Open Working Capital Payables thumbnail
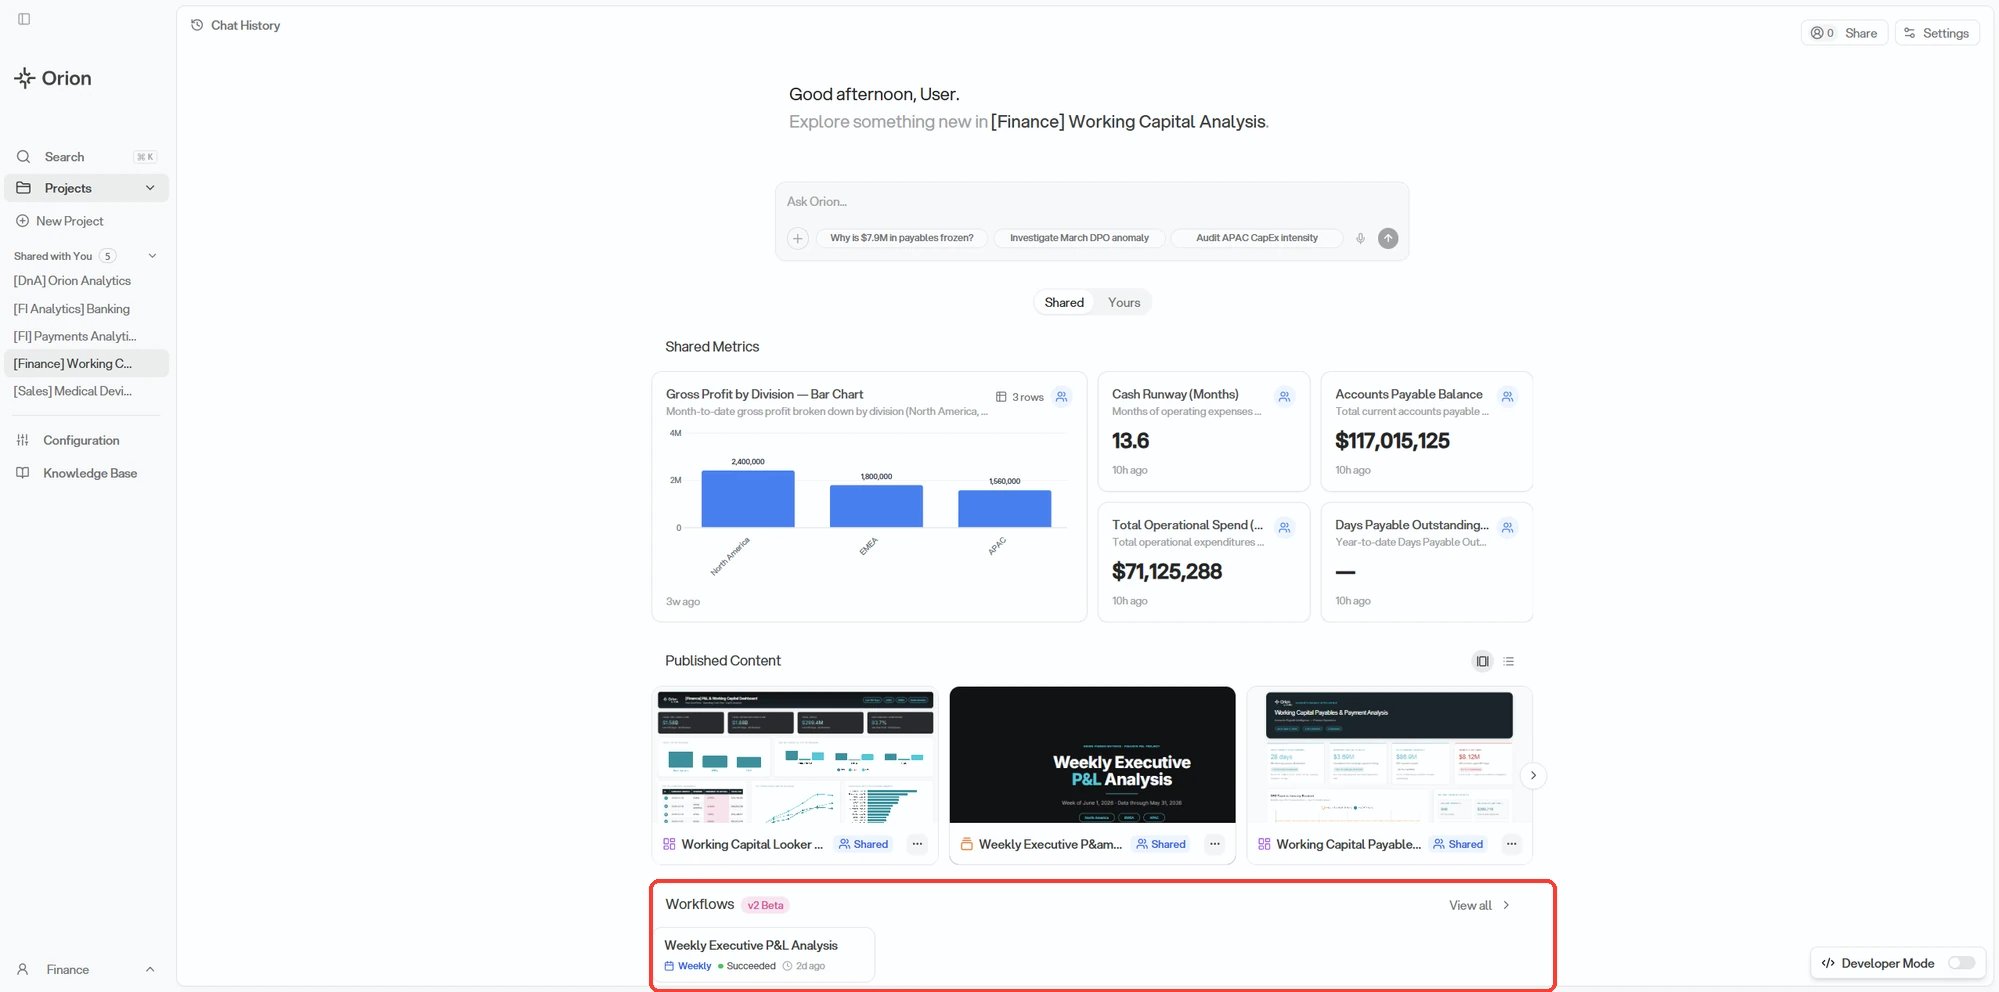Screen dimensions: 1999x992 [1389, 756]
